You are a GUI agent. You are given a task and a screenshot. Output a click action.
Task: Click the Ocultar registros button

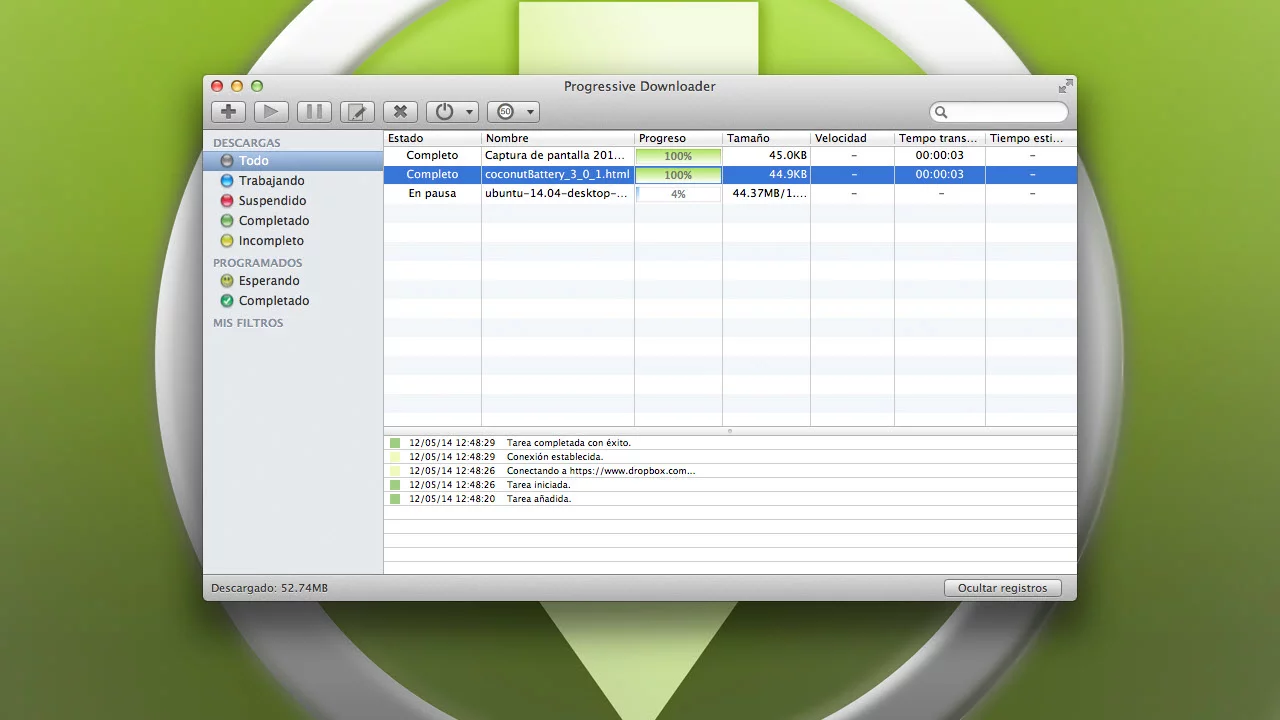coord(1002,588)
